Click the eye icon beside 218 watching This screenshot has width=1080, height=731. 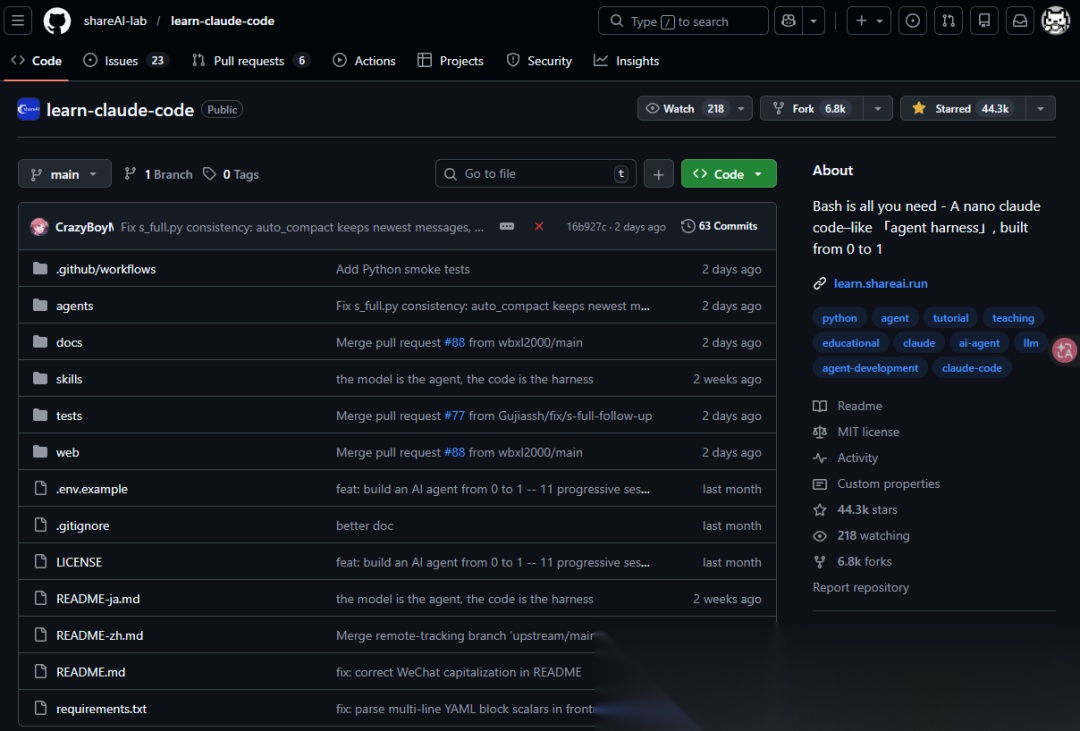click(x=820, y=535)
